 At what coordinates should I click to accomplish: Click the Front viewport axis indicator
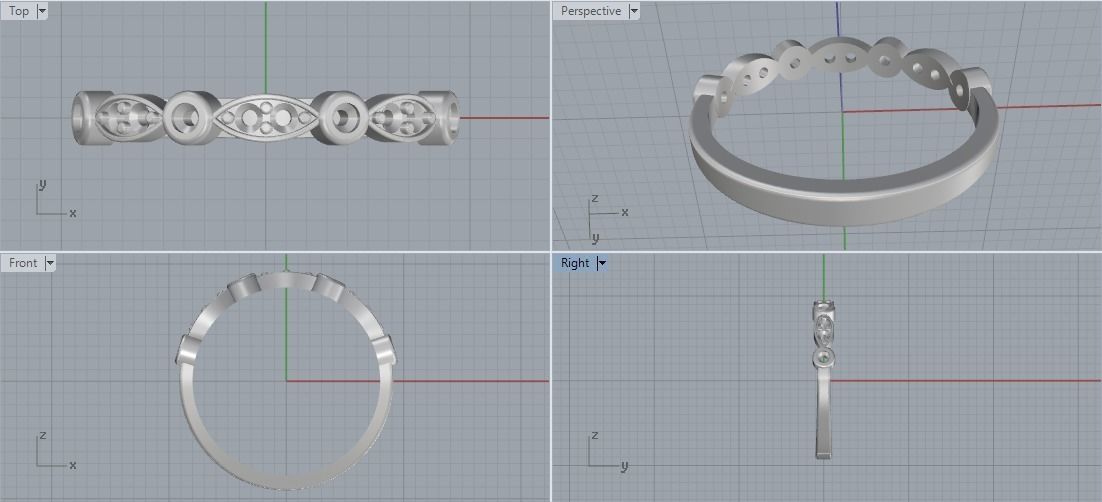click(55, 451)
